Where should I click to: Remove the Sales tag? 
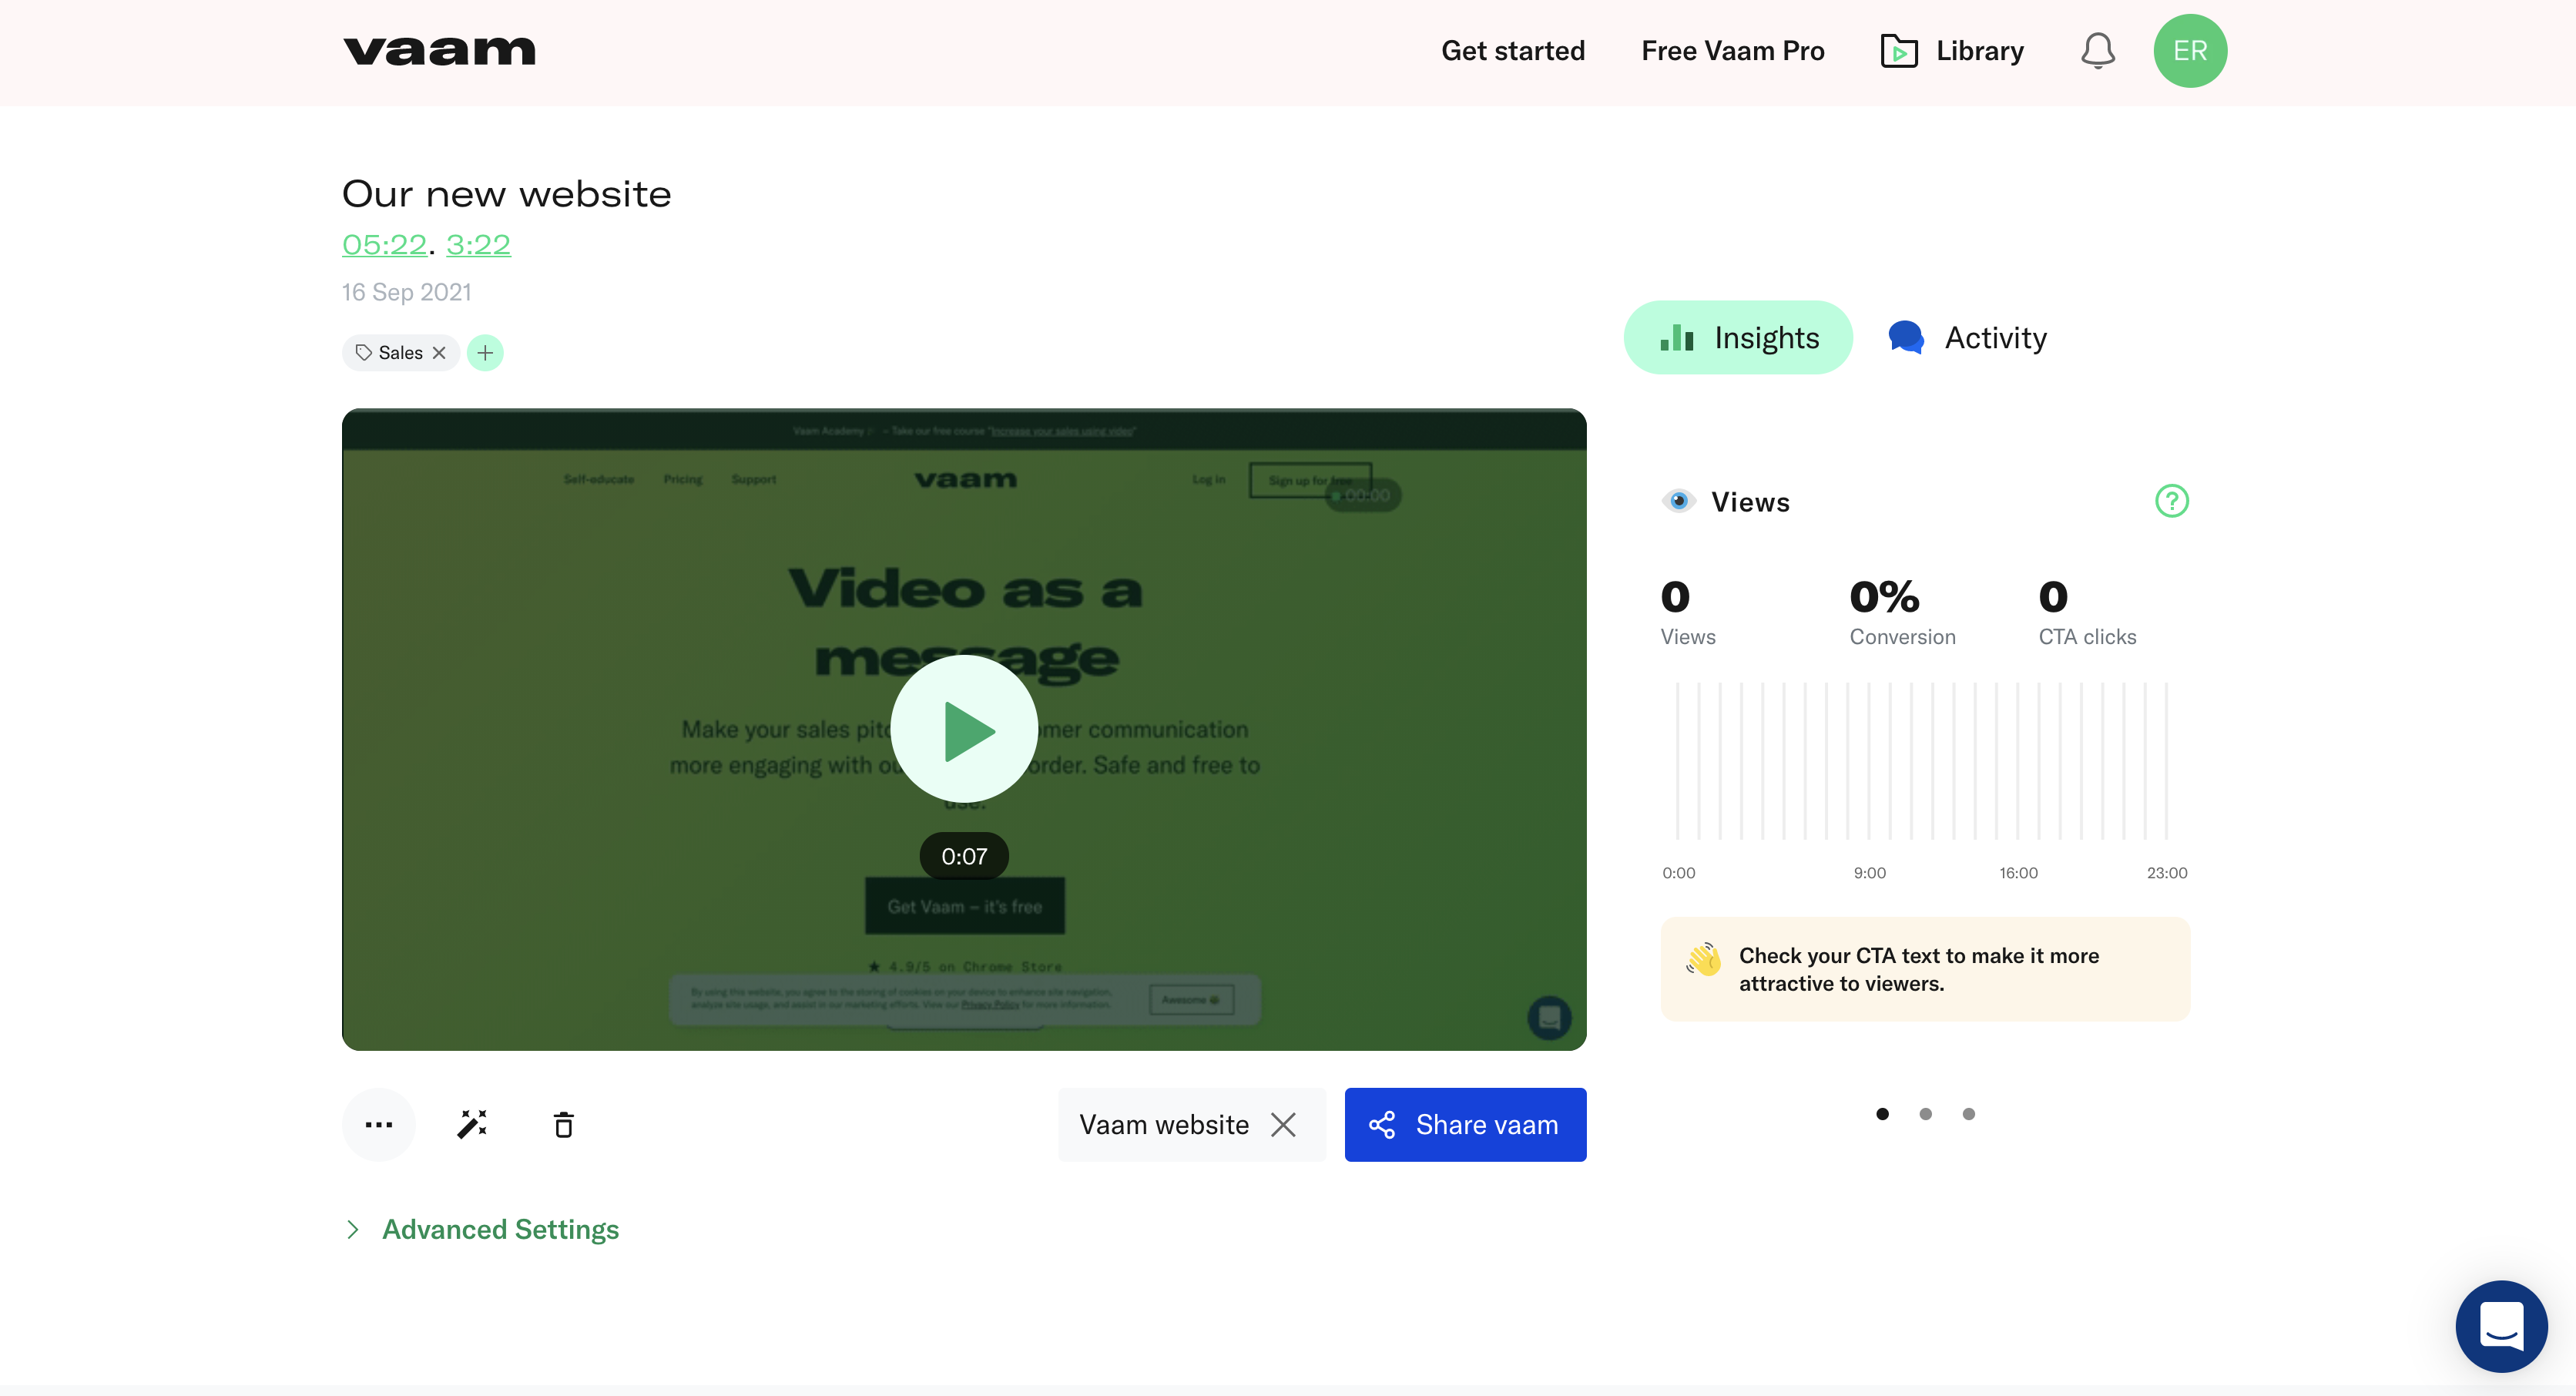click(x=440, y=352)
